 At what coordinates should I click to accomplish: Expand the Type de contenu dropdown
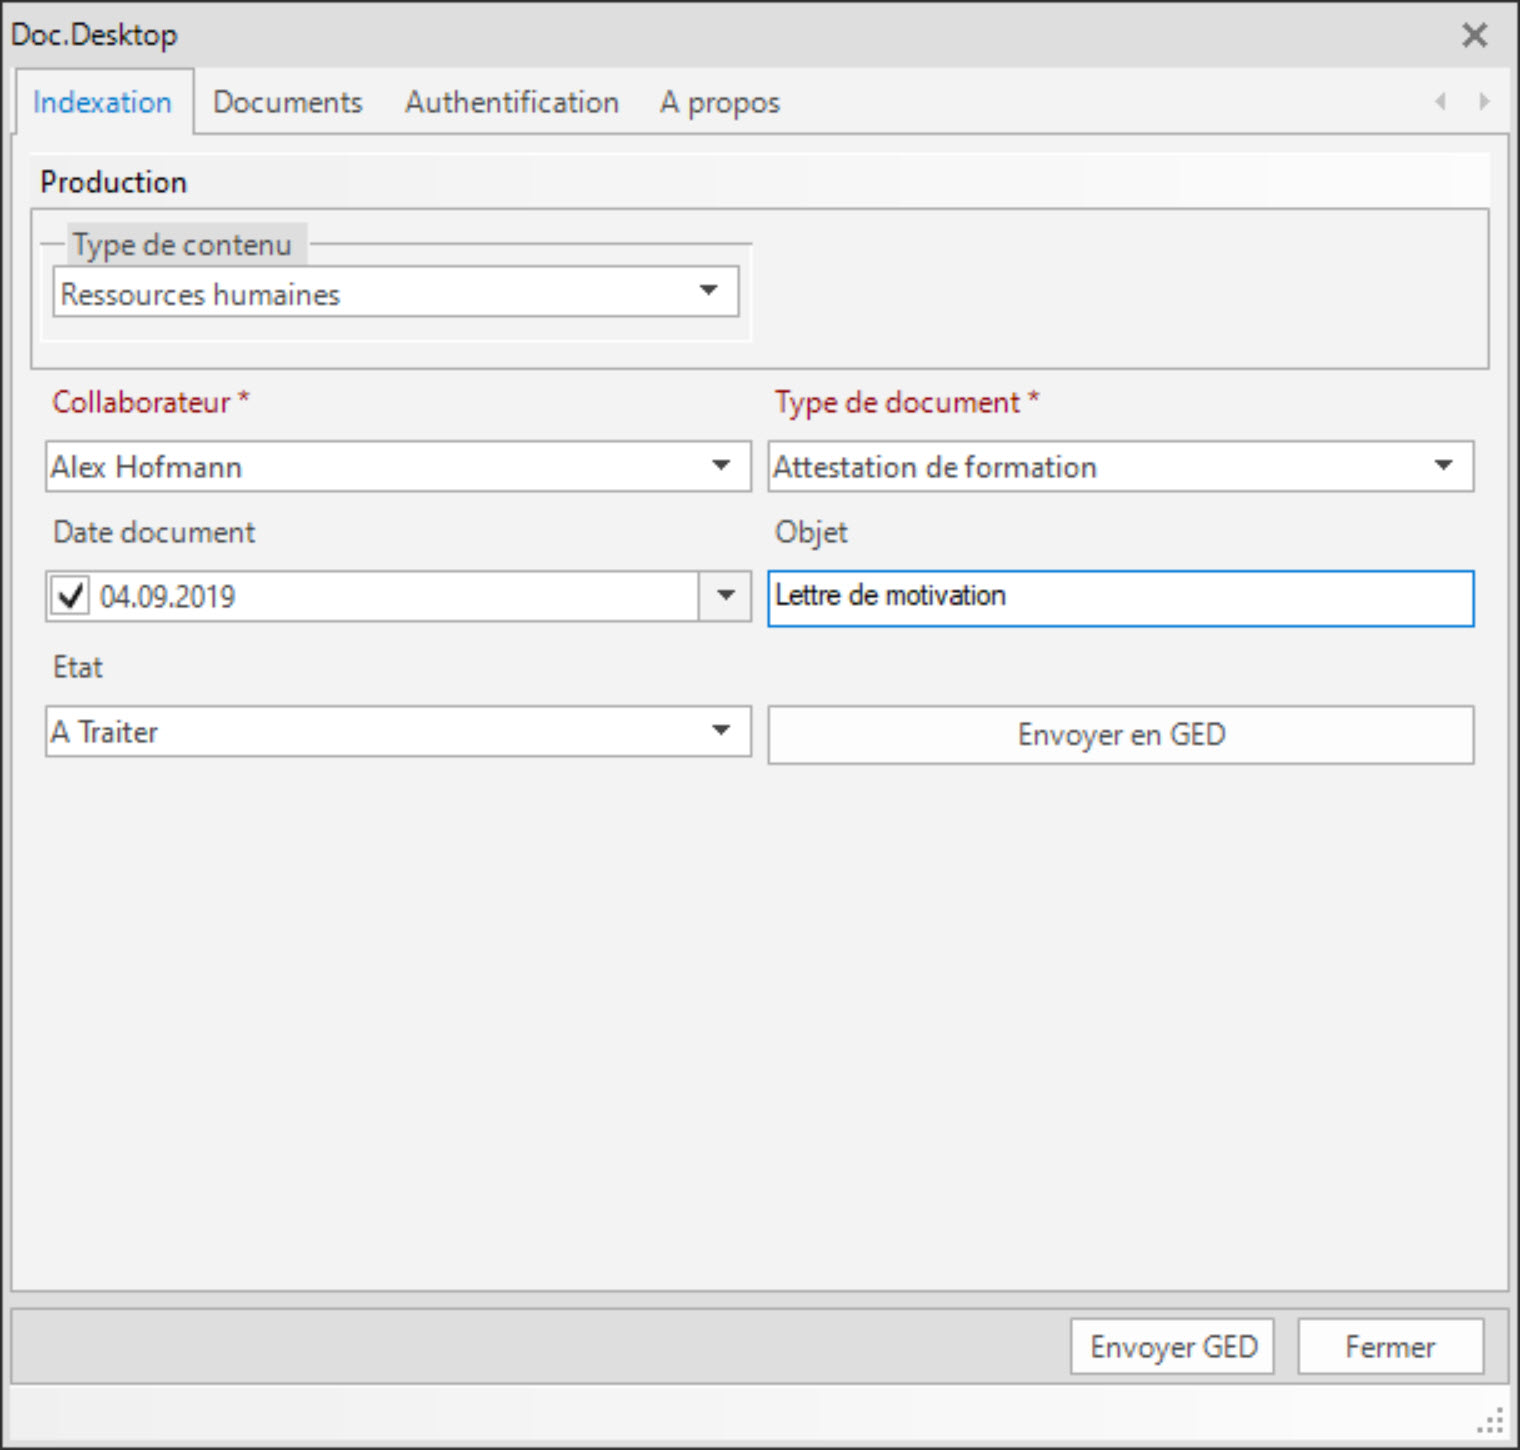pyautogui.click(x=708, y=291)
